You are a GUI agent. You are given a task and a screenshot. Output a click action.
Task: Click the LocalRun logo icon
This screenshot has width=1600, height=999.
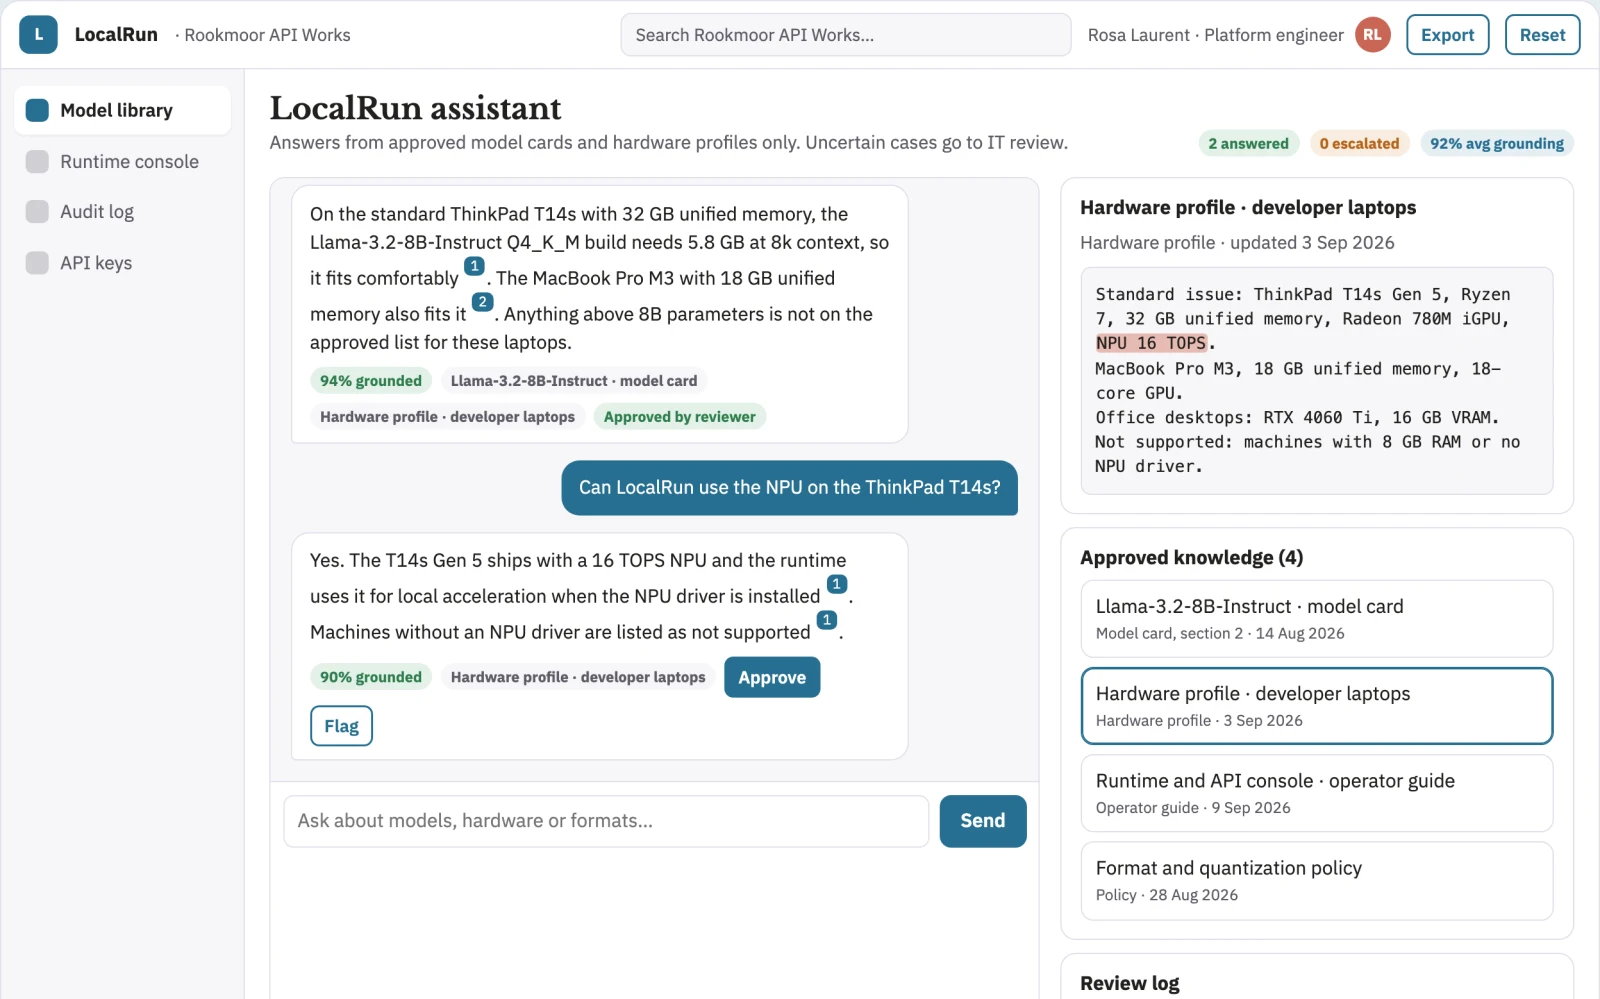coord(38,35)
